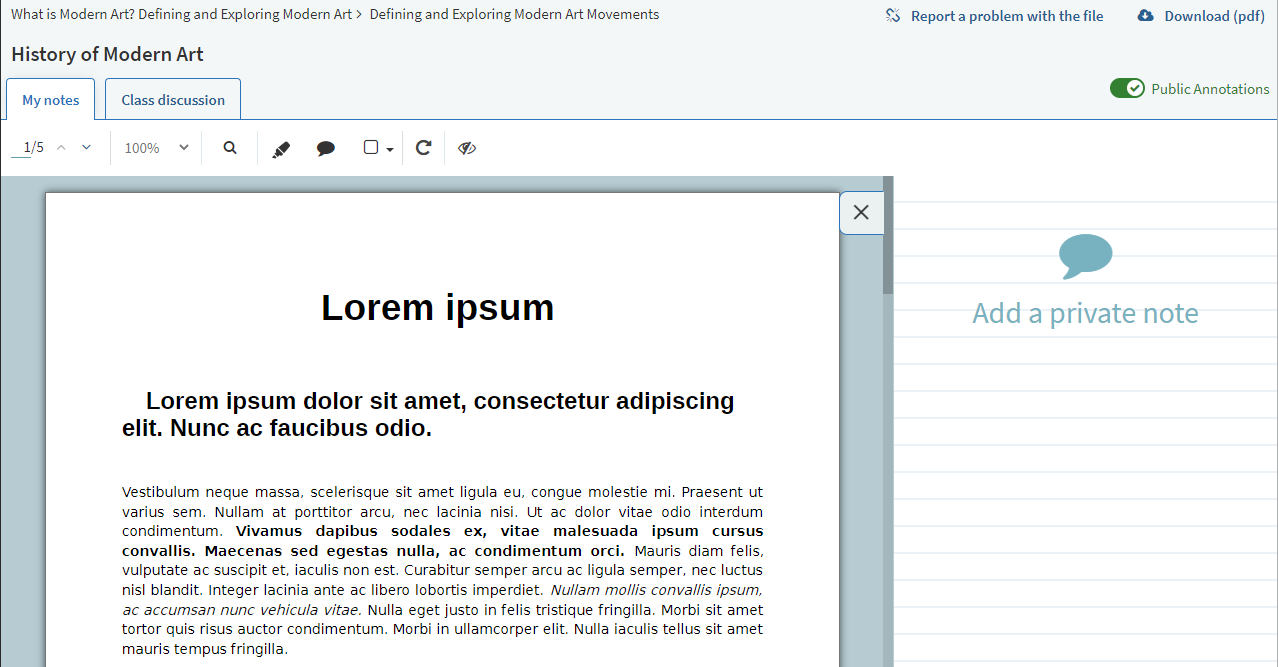
Task: Click the large speech bubble icon
Action: point(1085,256)
